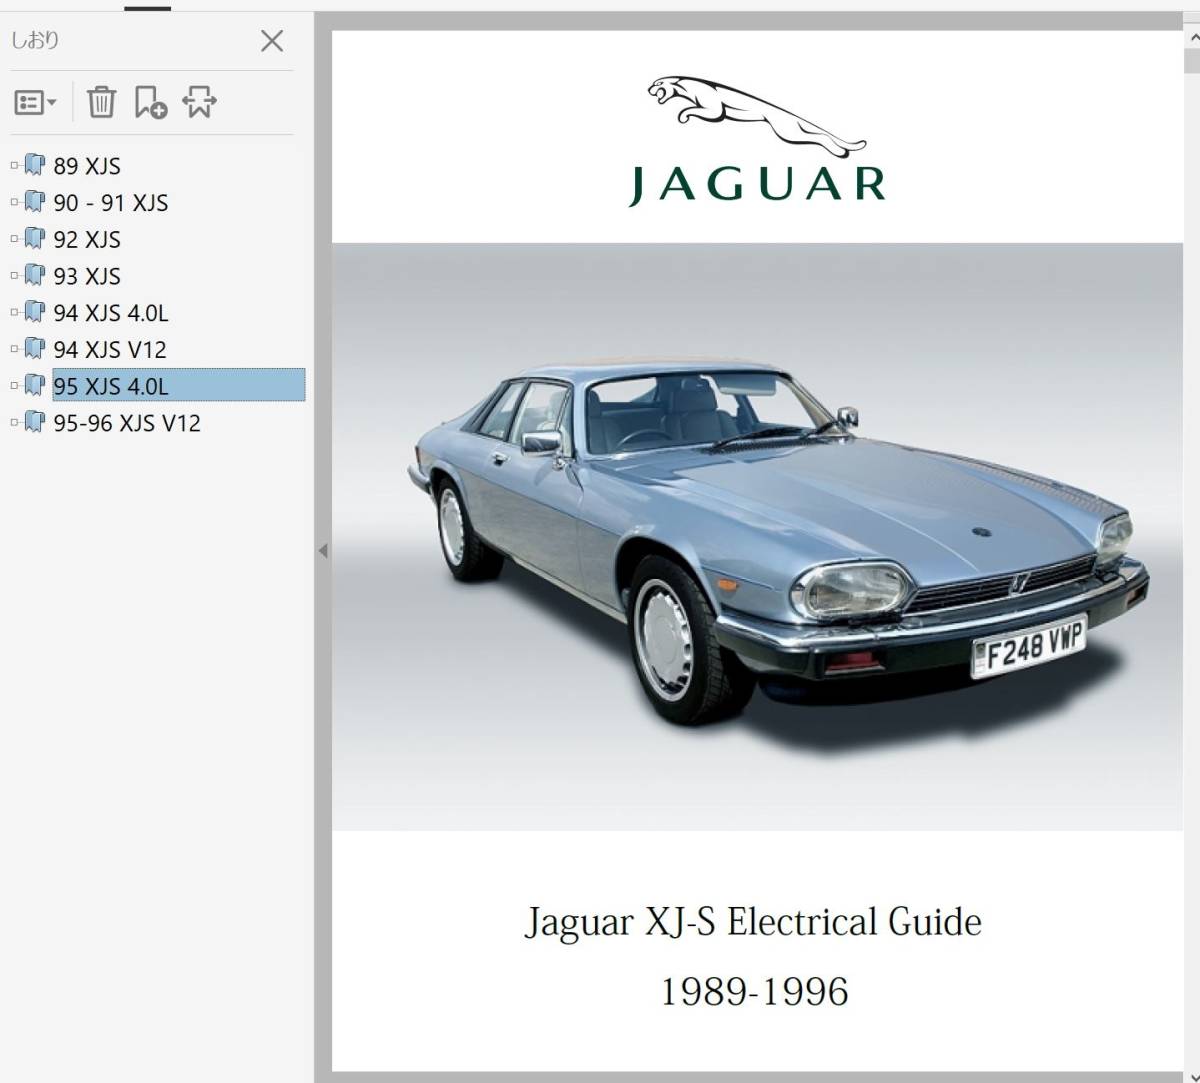Open the 95-96 XJS V12 bookmark
1200x1083 pixels.
point(127,423)
